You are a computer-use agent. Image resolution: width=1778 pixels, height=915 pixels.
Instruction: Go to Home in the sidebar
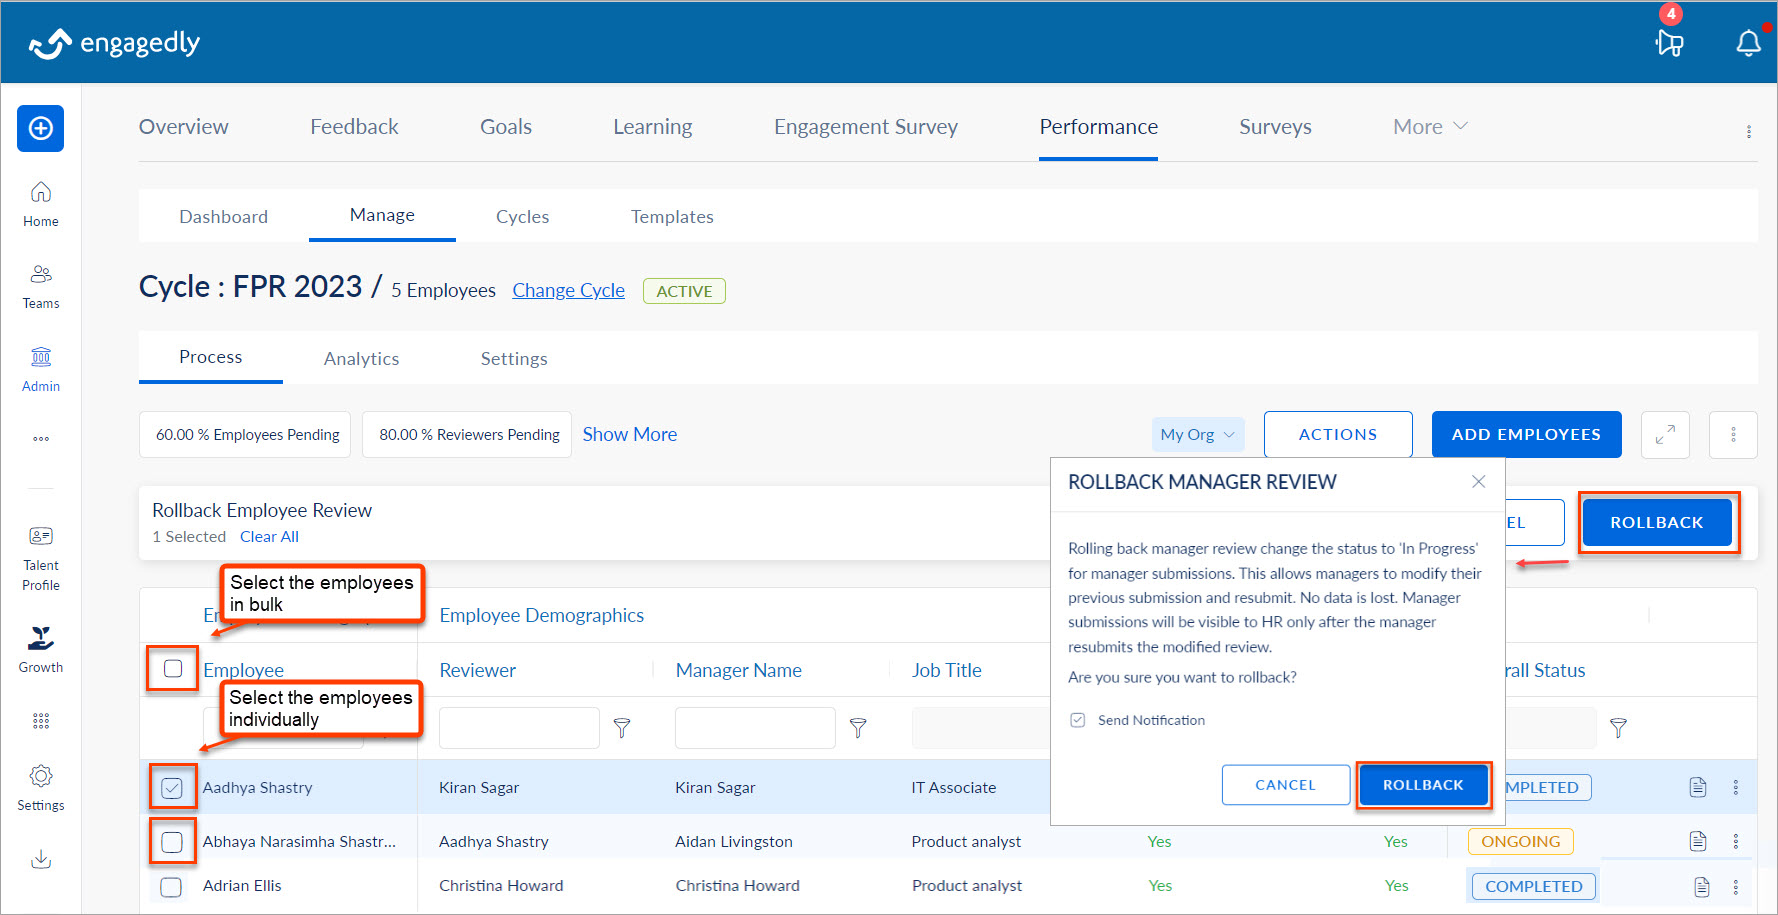point(41,204)
